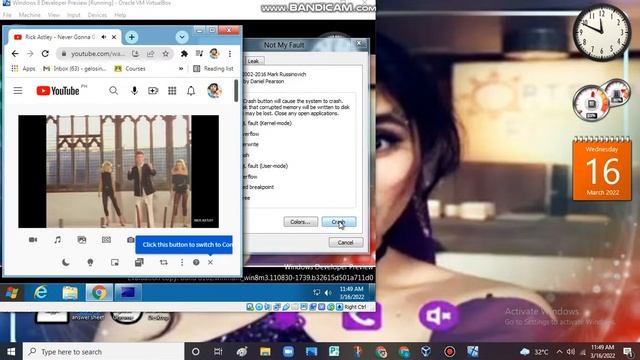Image resolution: width=640 pixels, height=360 pixels.
Task: Click the YouTube account avatar
Action: click(x=214, y=91)
